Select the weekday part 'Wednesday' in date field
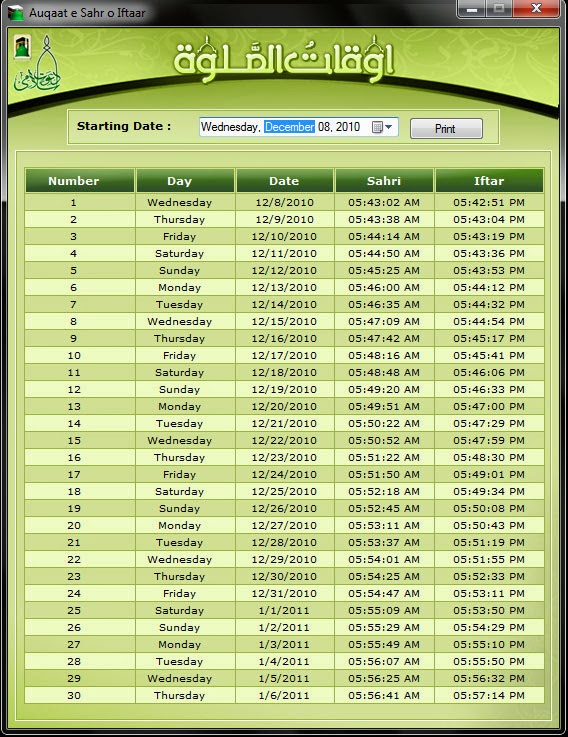Image resolution: width=568 pixels, height=737 pixels. click(230, 127)
